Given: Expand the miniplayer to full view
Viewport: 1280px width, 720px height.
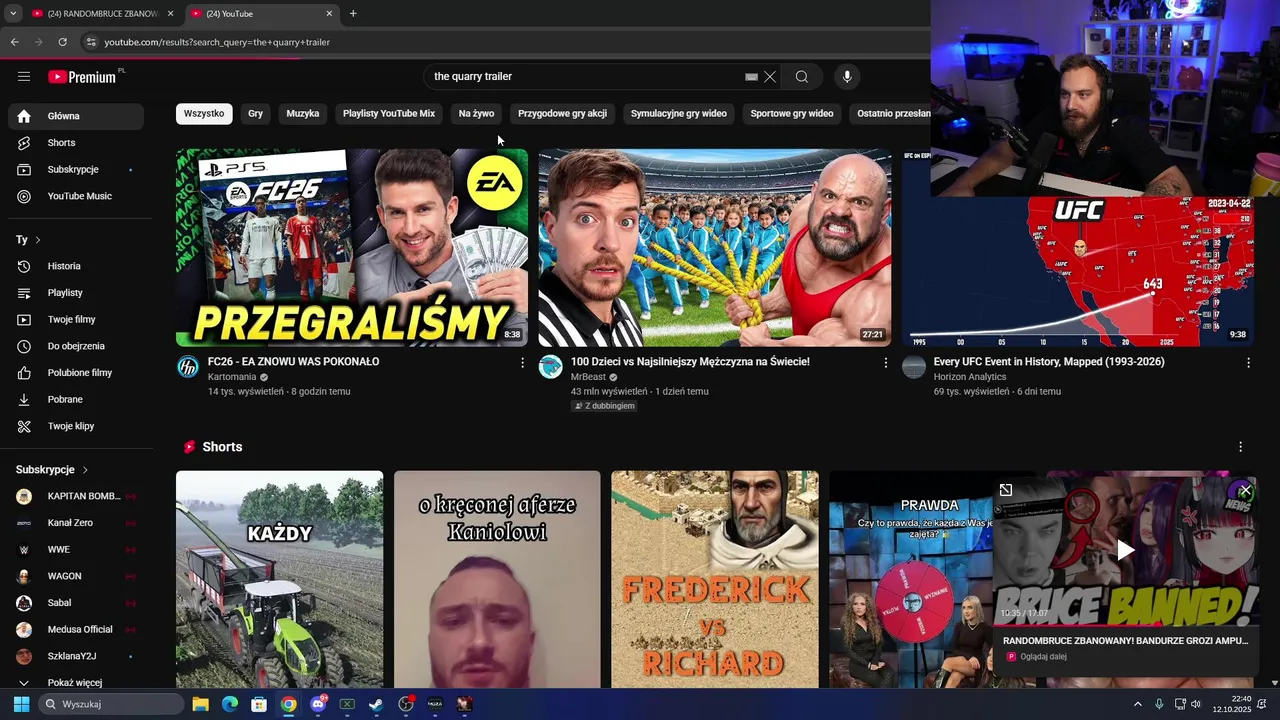Looking at the screenshot, I should (x=1006, y=490).
